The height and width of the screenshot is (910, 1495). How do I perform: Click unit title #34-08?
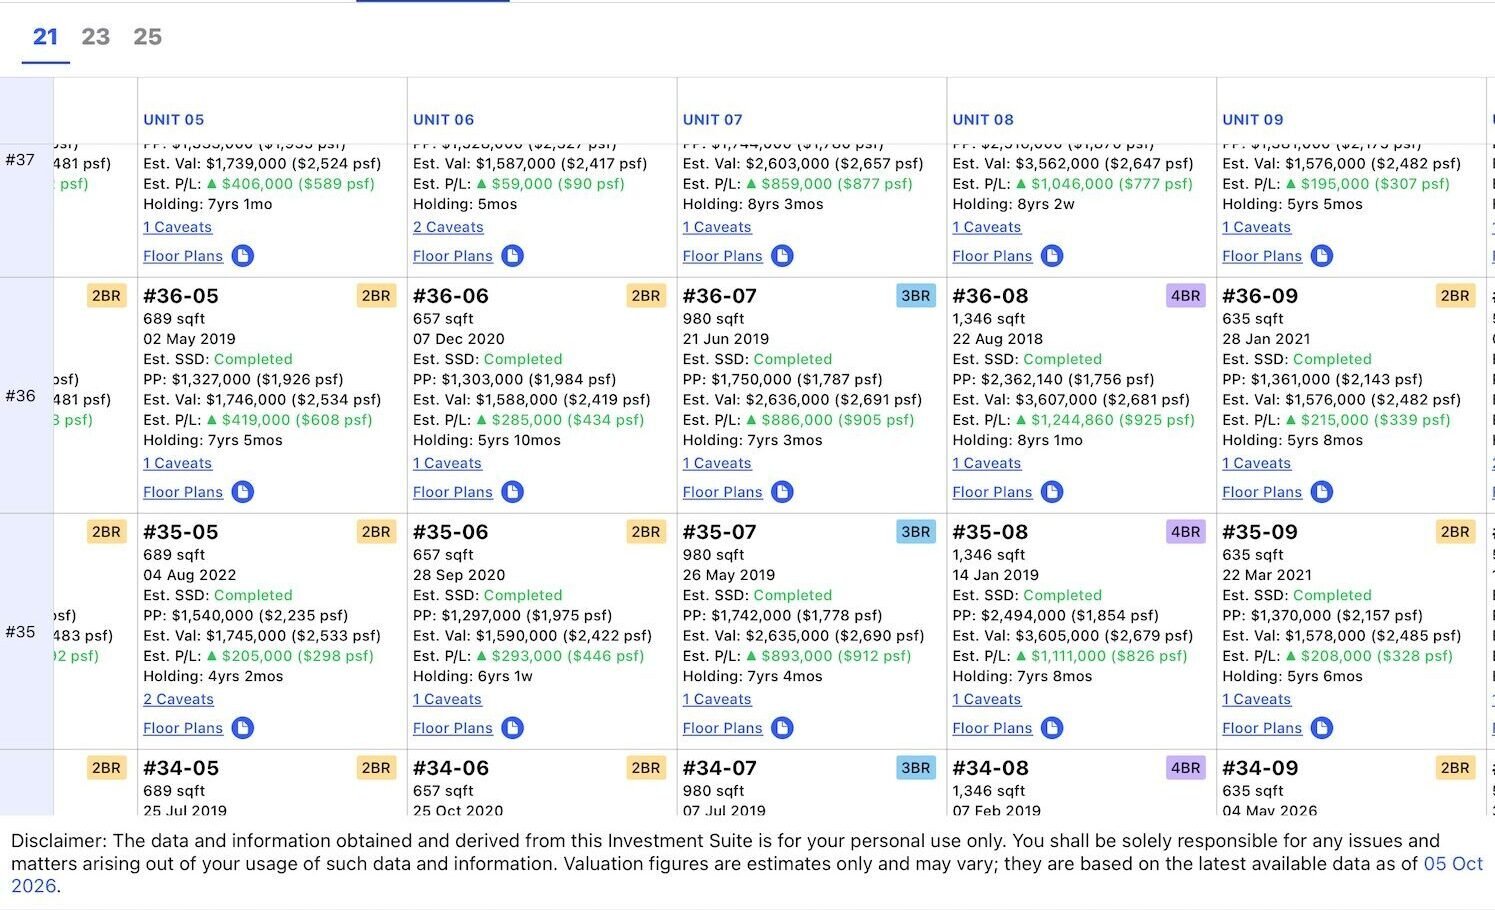coord(990,768)
